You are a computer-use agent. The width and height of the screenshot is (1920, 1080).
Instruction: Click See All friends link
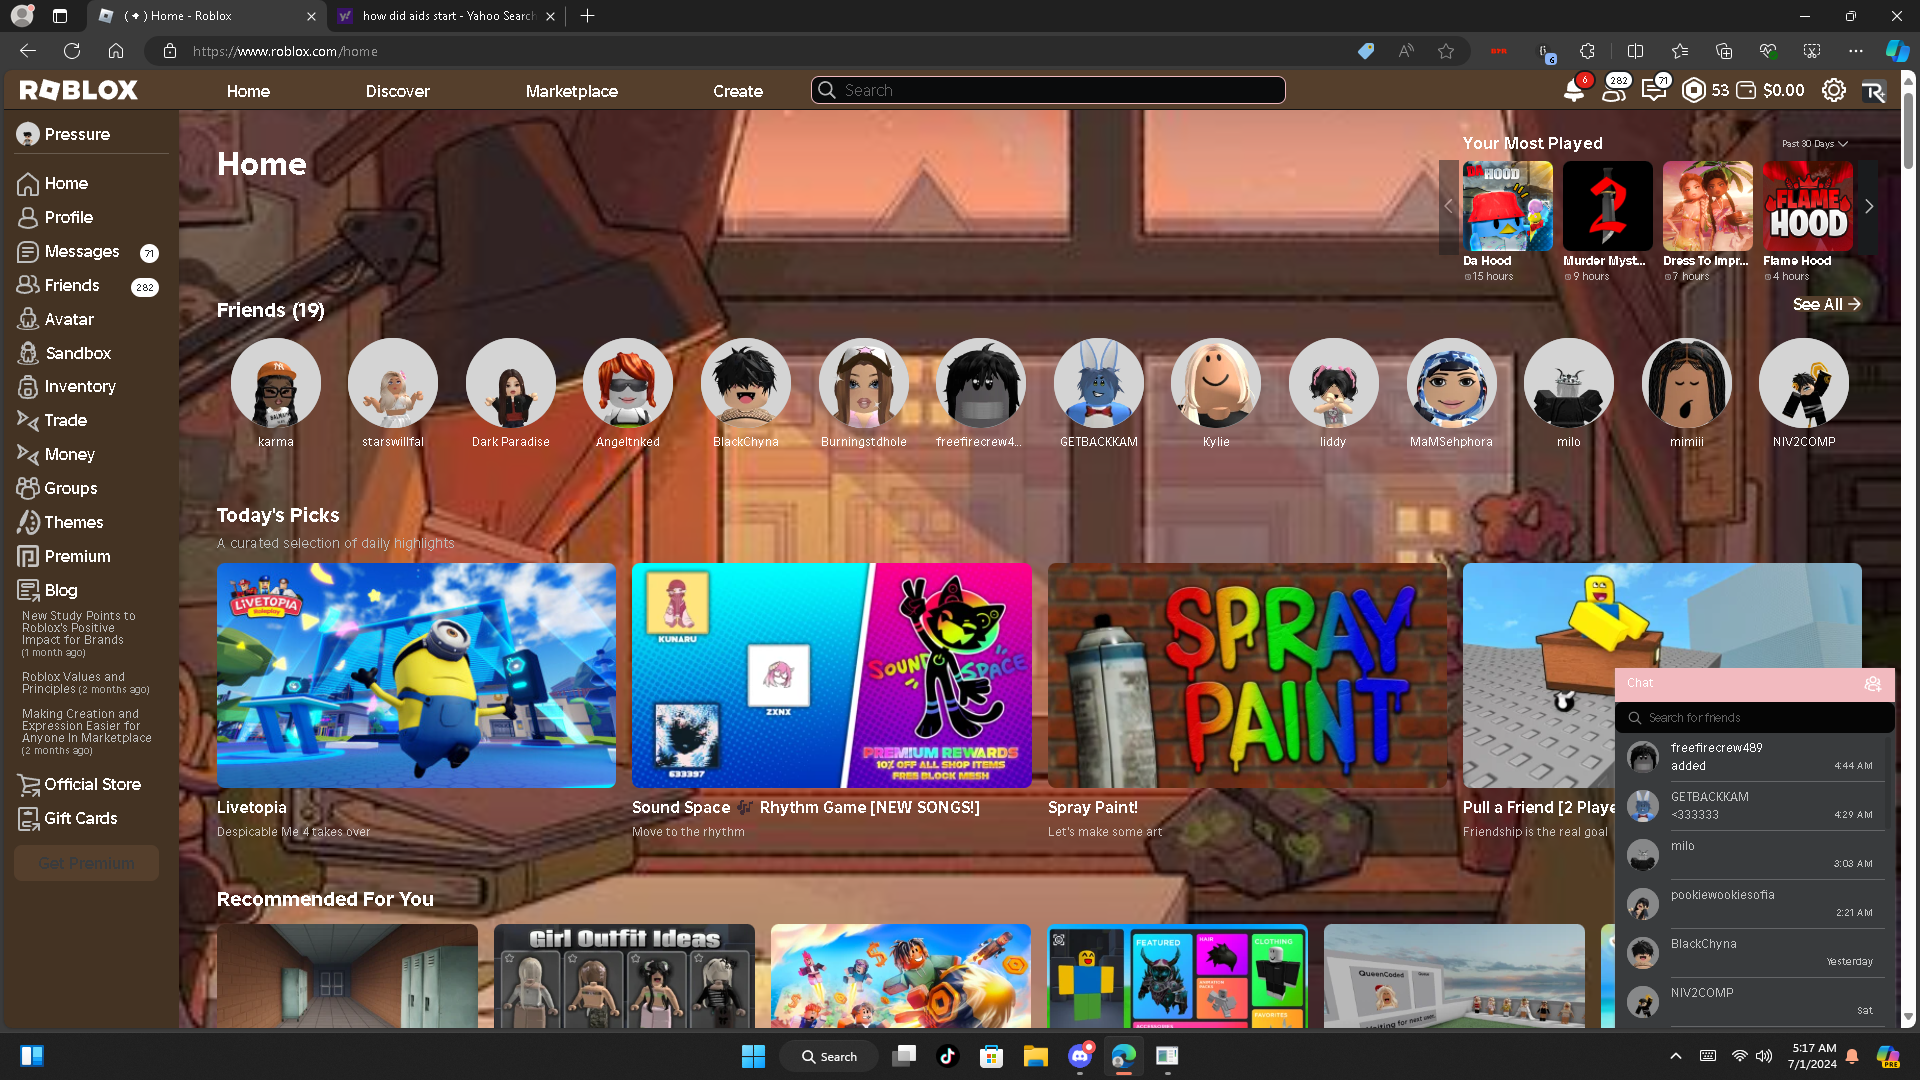click(1826, 304)
